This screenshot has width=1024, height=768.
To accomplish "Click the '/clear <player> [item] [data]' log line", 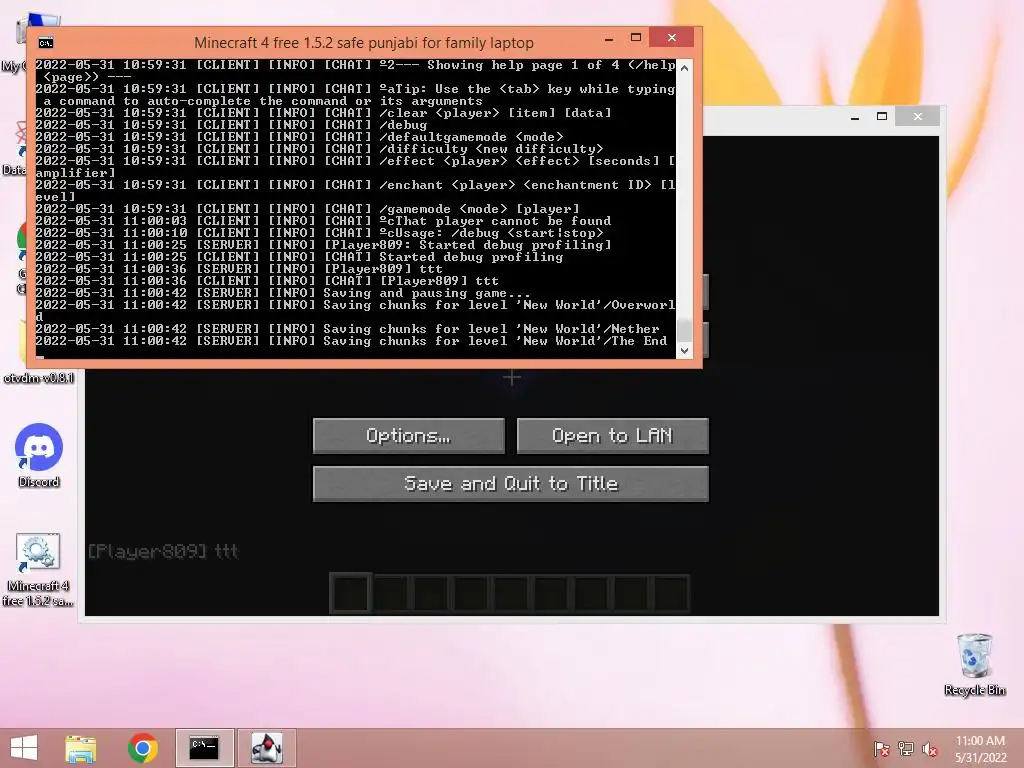I will [323, 113].
